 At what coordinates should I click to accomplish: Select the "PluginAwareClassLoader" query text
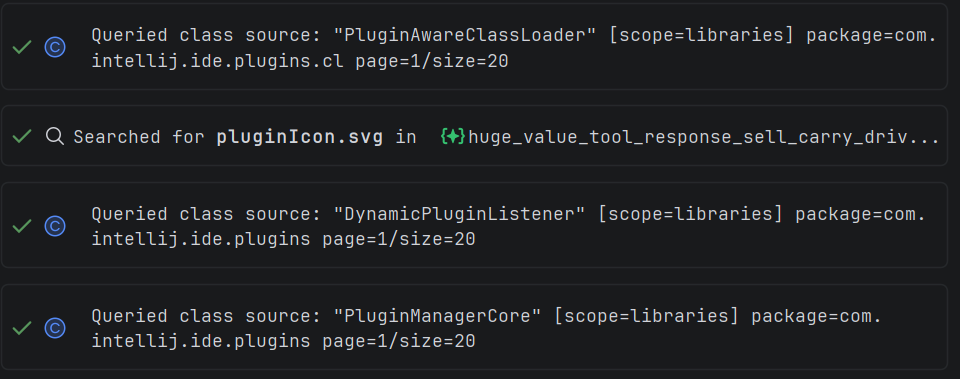coord(465,35)
